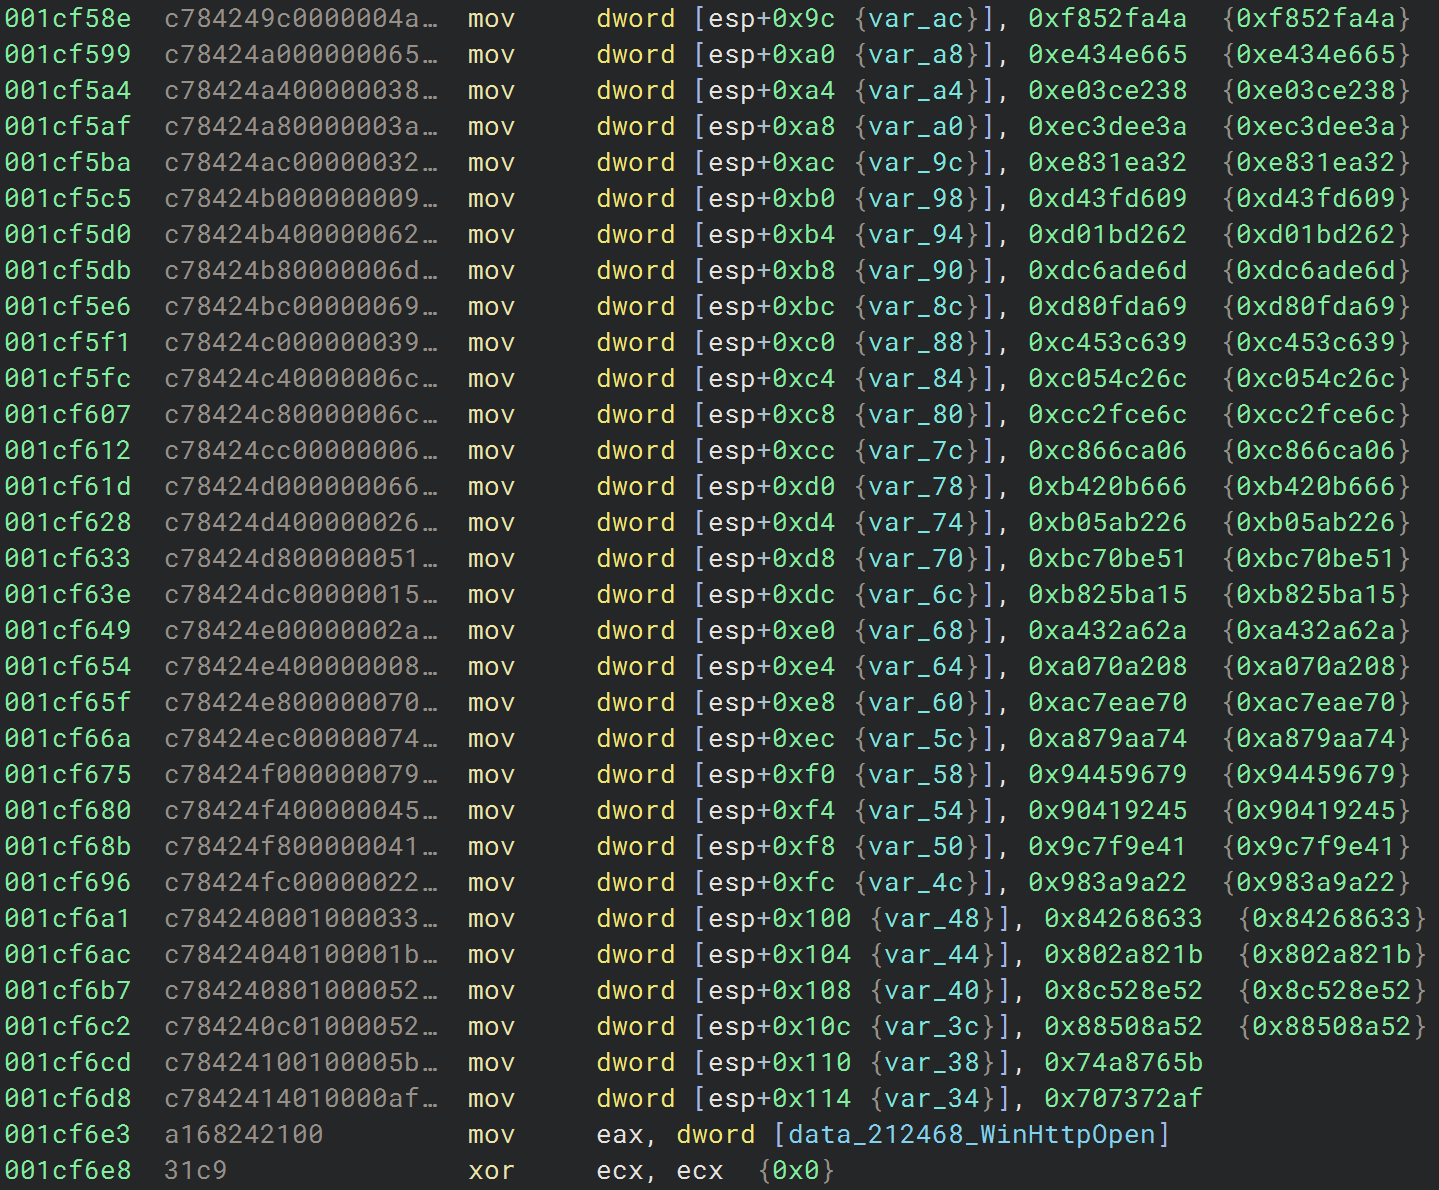Viewport: 1439px width, 1190px height.
Task: Click var_7c variable name
Action: [916, 450]
